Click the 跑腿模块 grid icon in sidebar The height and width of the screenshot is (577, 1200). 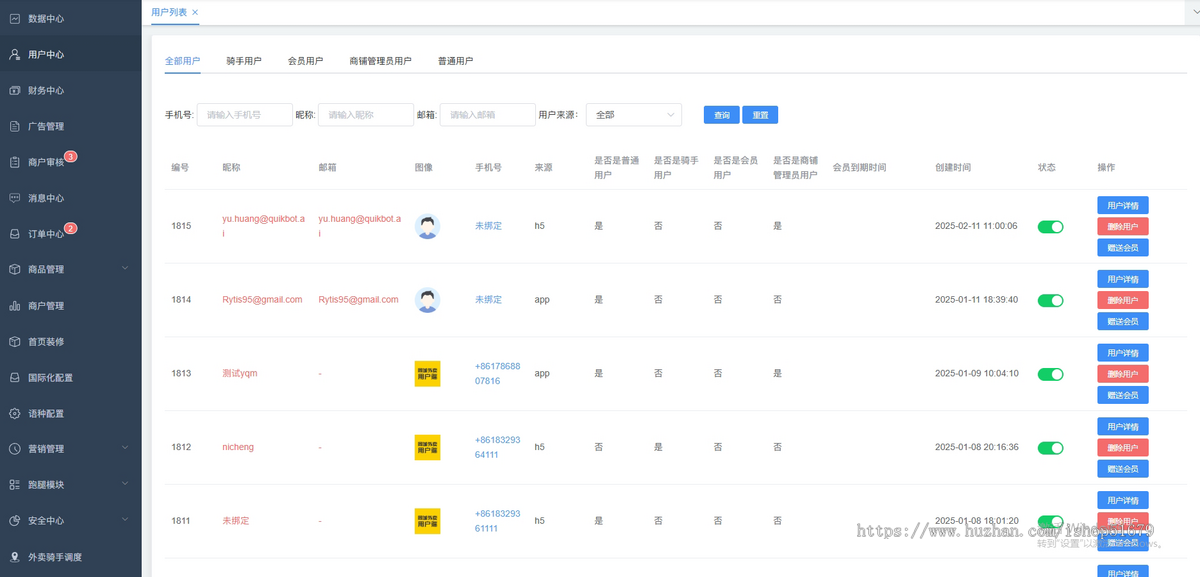click(x=15, y=485)
